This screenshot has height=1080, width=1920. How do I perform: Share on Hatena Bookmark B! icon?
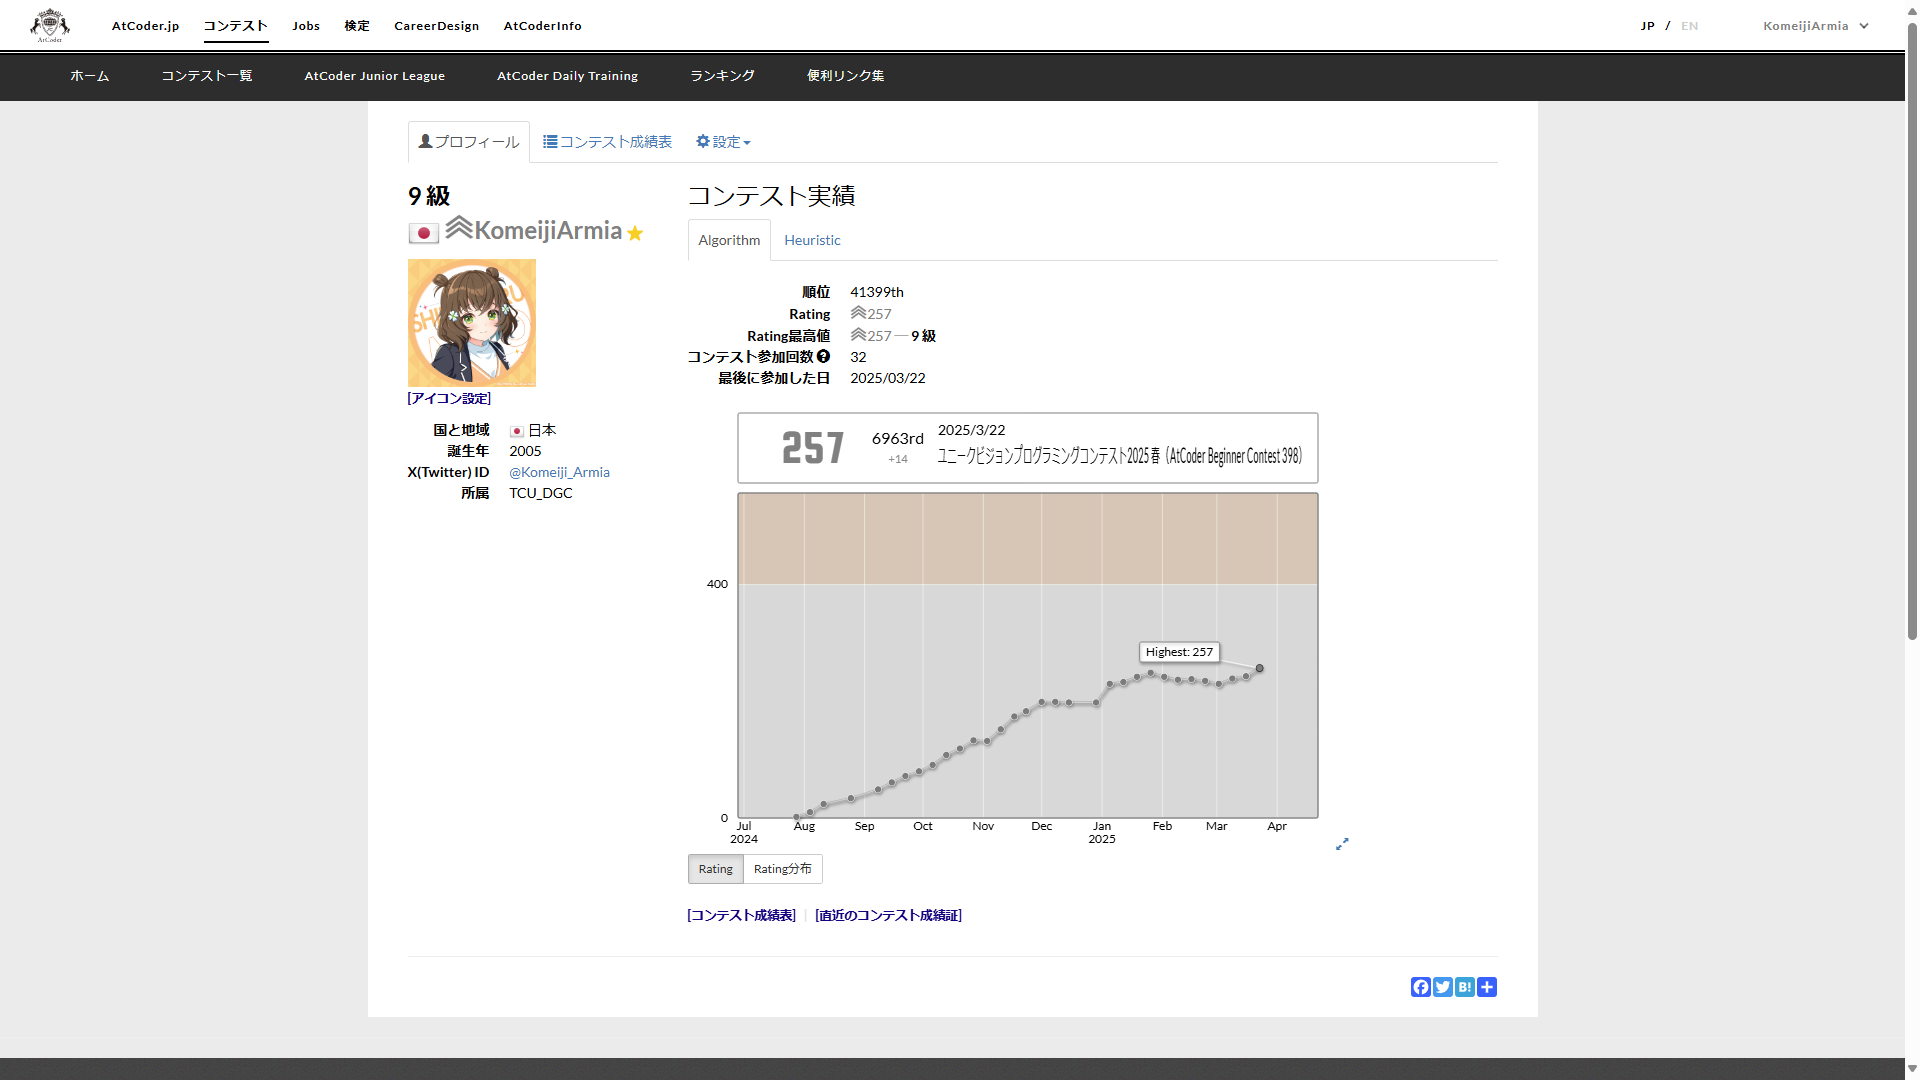pos(1464,987)
